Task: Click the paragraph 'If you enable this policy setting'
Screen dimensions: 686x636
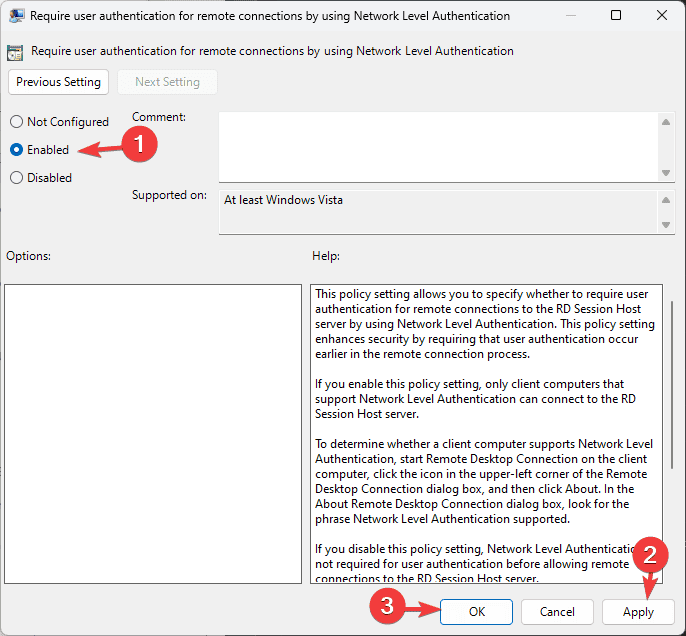Action: point(476,398)
